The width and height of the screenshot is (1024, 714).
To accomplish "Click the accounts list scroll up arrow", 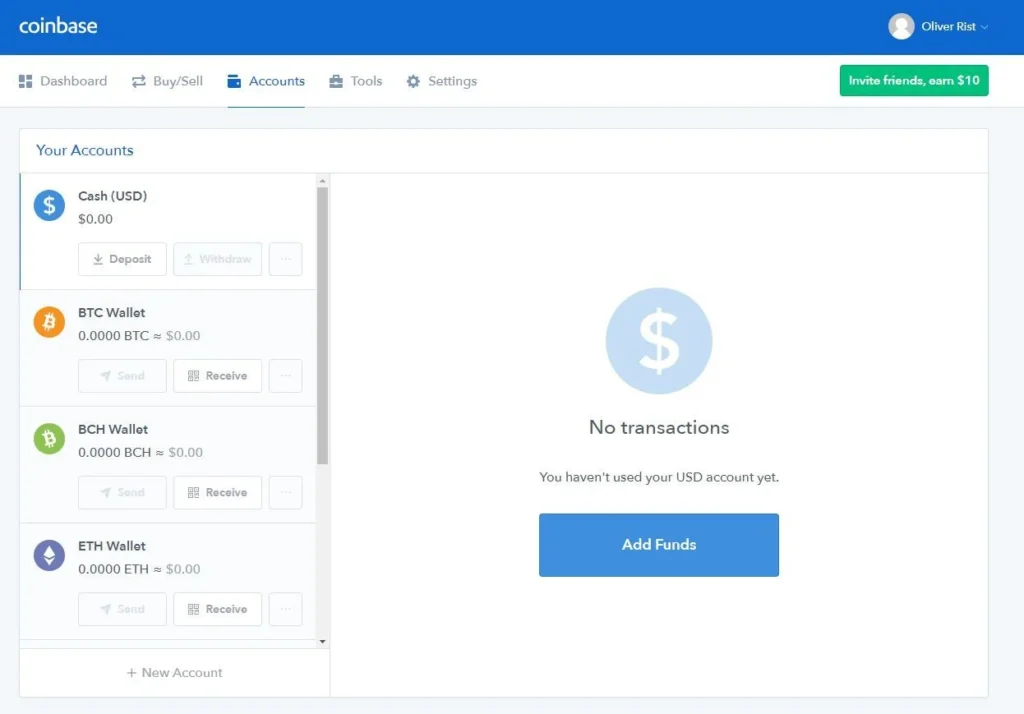I will [323, 181].
